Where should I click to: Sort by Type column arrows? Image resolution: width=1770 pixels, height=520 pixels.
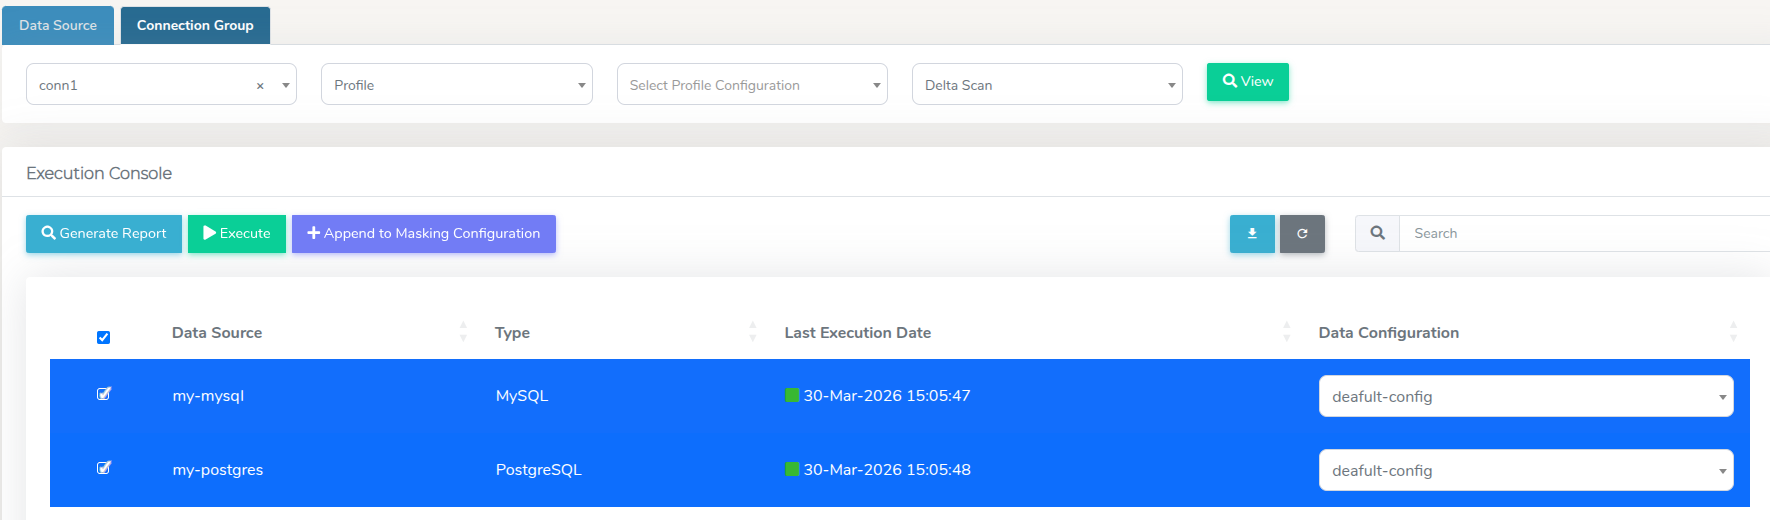pyautogui.click(x=752, y=332)
